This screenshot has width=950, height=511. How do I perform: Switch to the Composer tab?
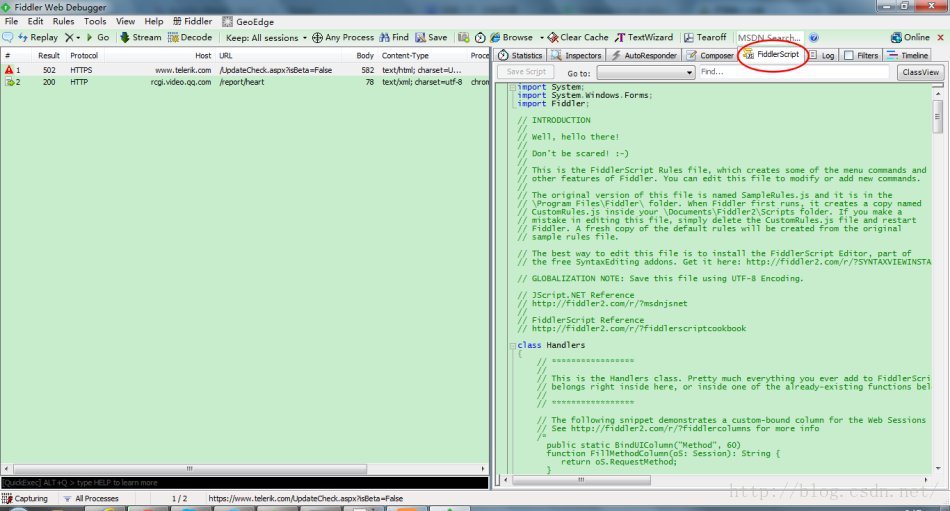pyautogui.click(x=709, y=55)
